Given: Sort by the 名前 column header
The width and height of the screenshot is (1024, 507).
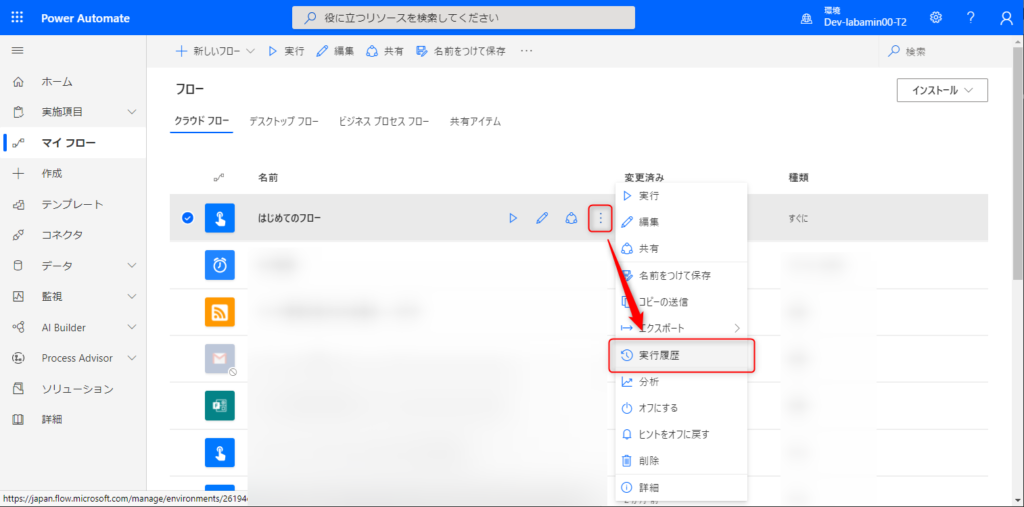Looking at the screenshot, I should point(268,178).
